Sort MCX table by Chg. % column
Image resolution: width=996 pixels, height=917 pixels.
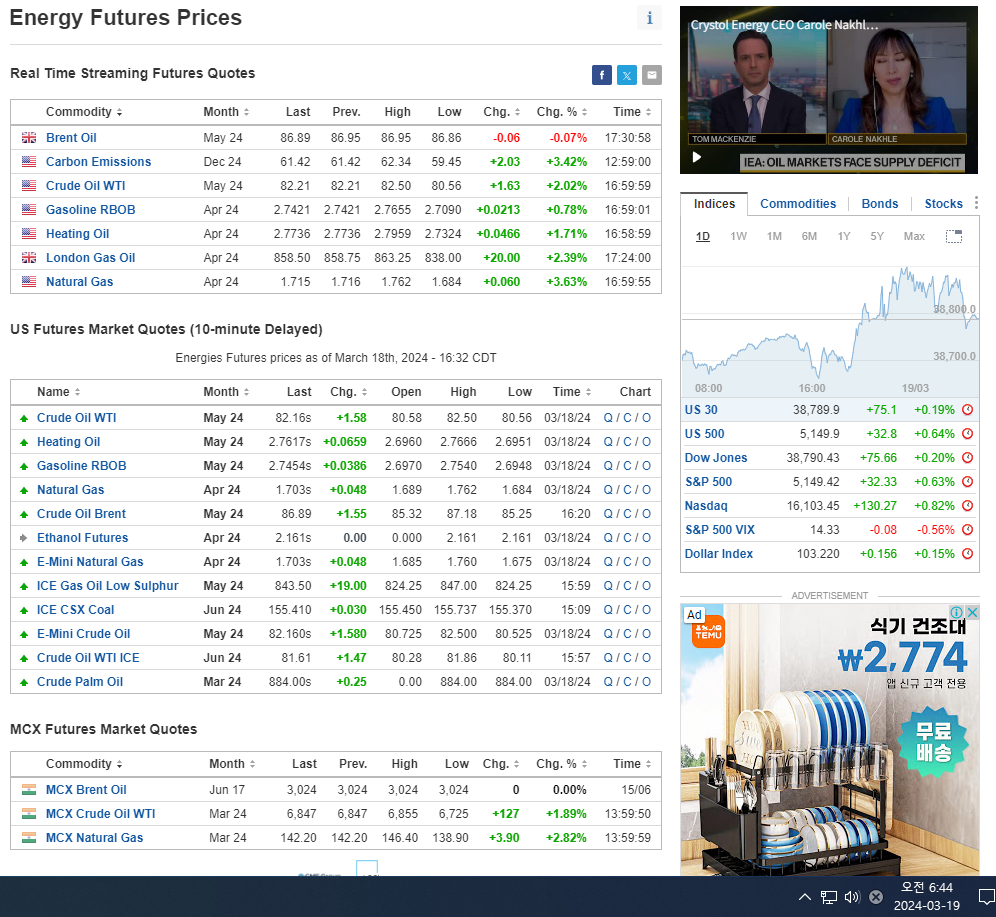pos(562,764)
